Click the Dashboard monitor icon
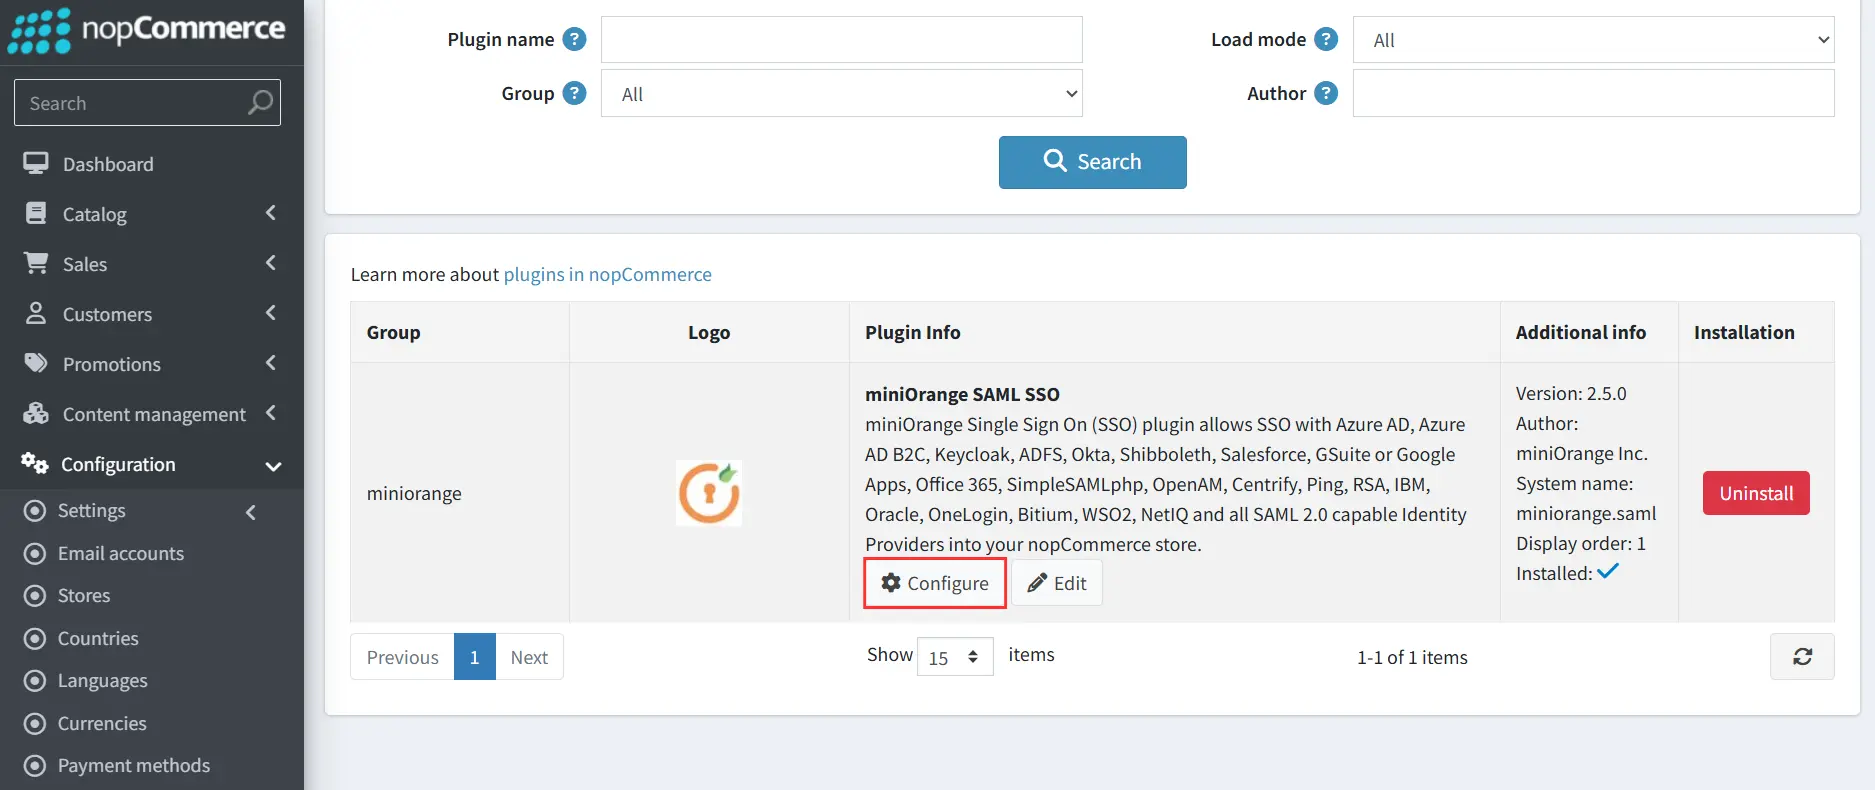The width and height of the screenshot is (1875, 790). point(36,163)
